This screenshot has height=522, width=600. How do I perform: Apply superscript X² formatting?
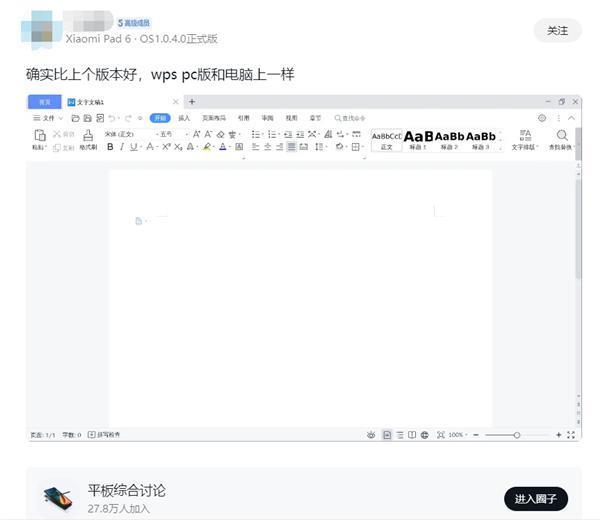(166, 147)
